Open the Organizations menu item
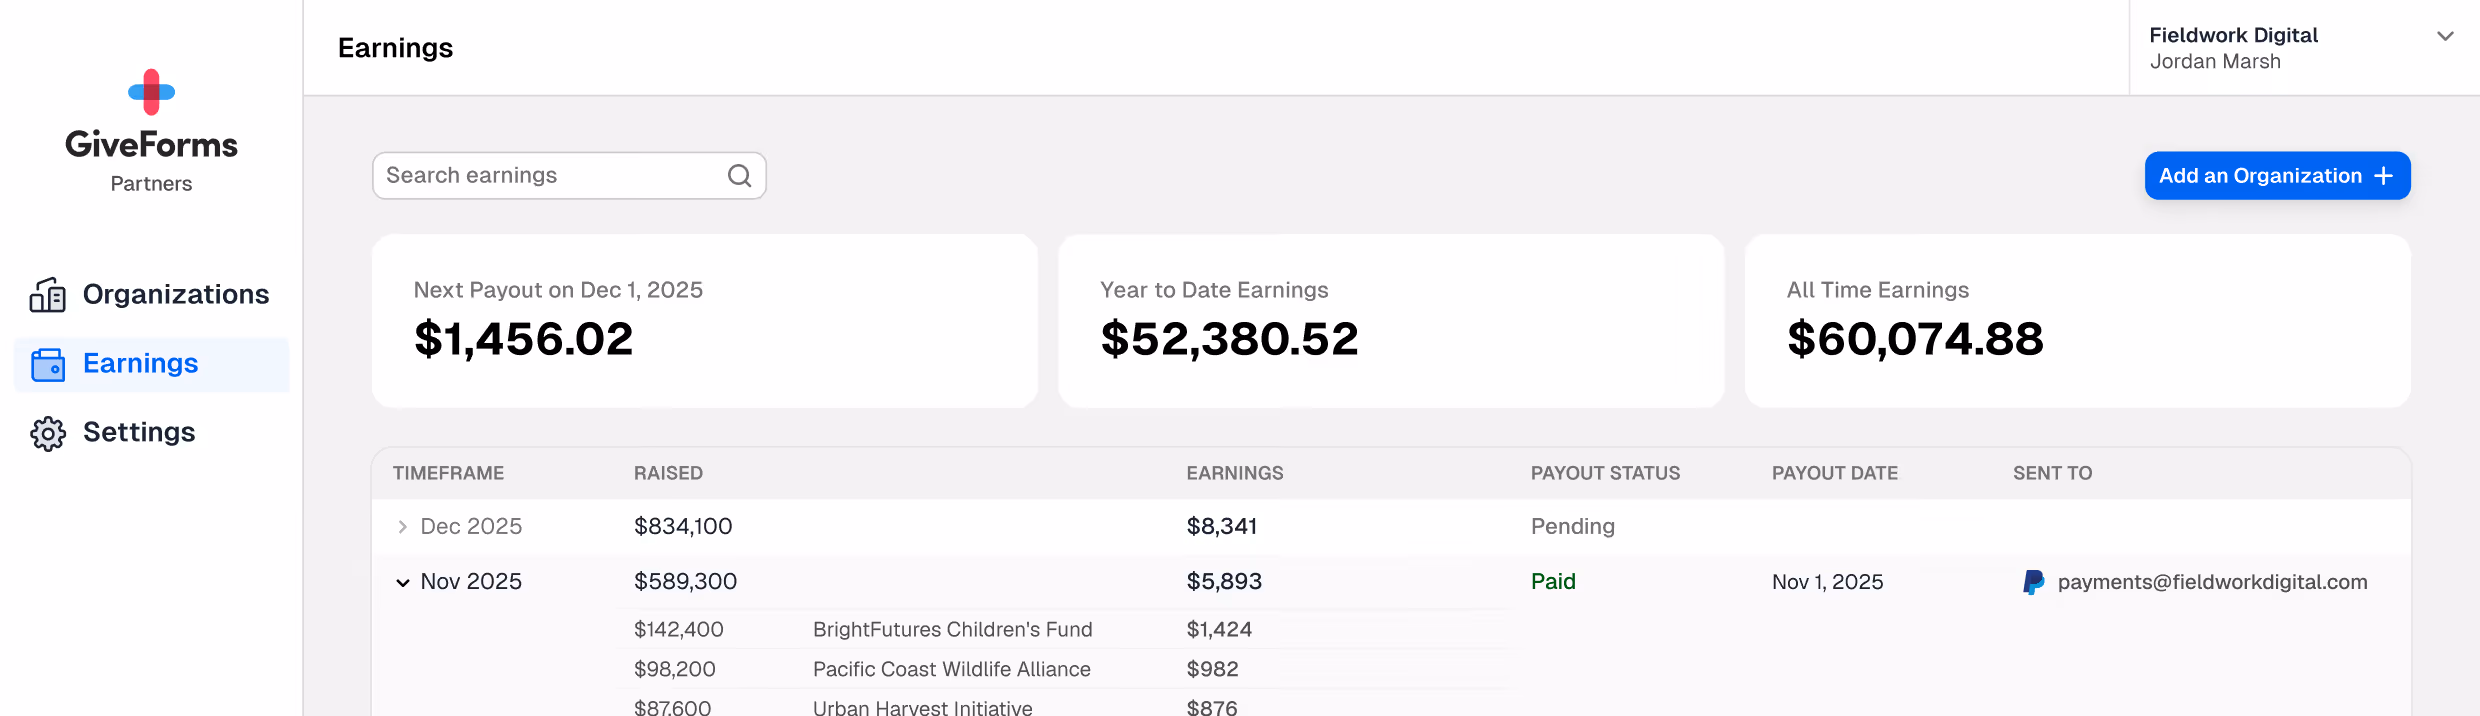2480x716 pixels. (x=151, y=295)
